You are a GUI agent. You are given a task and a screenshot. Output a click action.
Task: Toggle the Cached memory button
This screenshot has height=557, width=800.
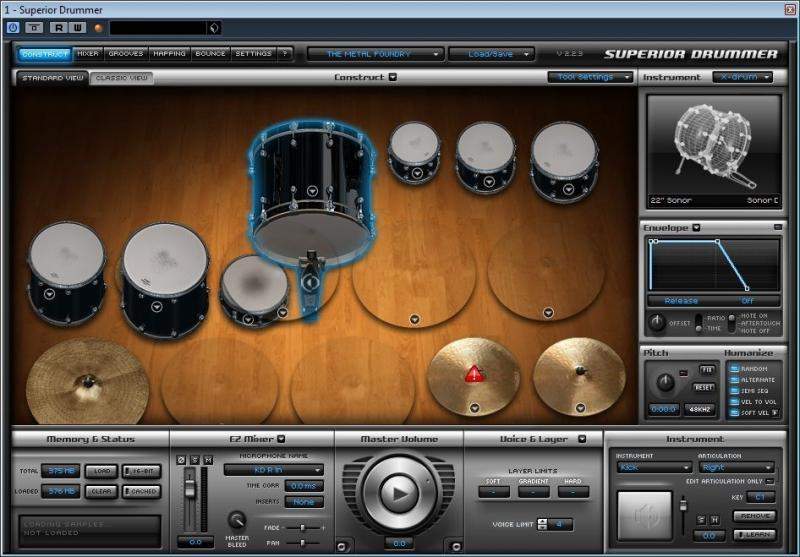[141, 491]
